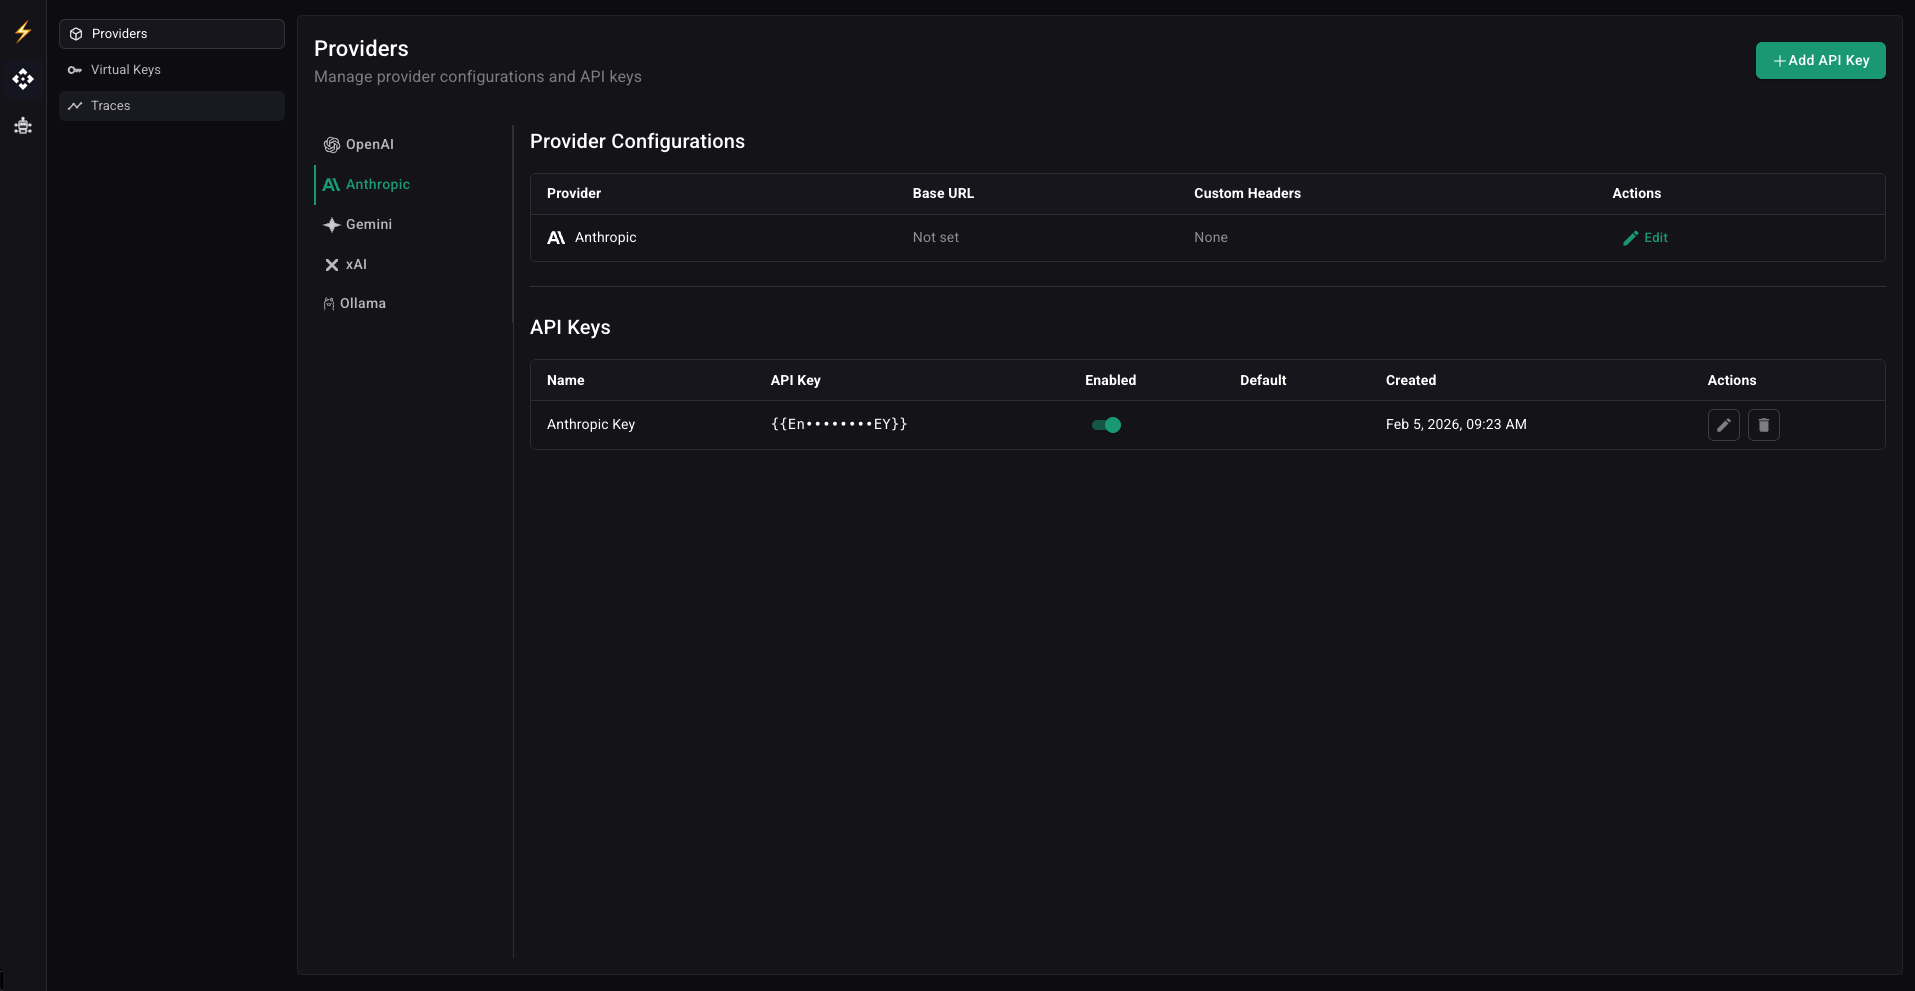Click the Add API Key button
The width and height of the screenshot is (1915, 991).
click(x=1820, y=60)
